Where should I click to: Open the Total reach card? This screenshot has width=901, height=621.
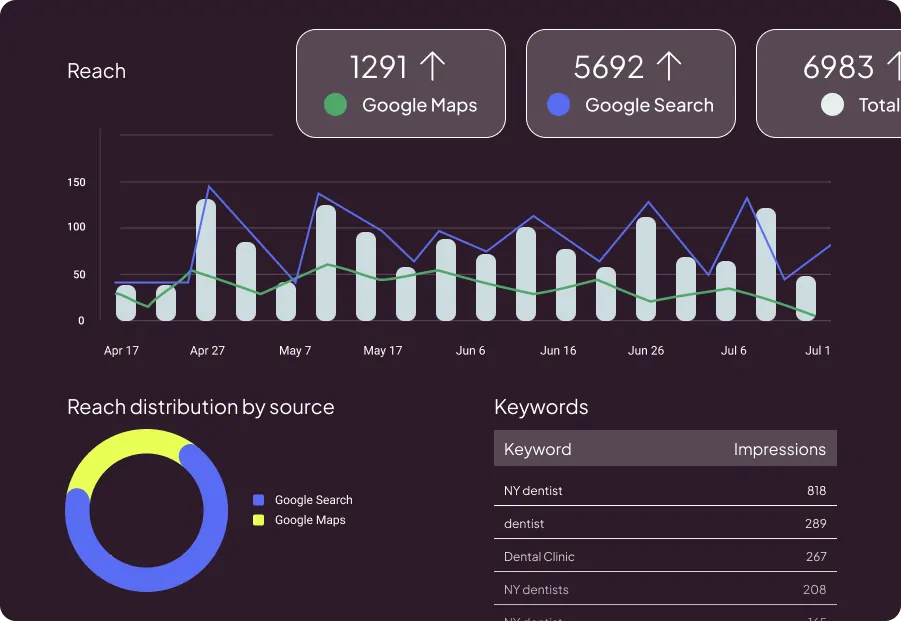pyautogui.click(x=830, y=83)
